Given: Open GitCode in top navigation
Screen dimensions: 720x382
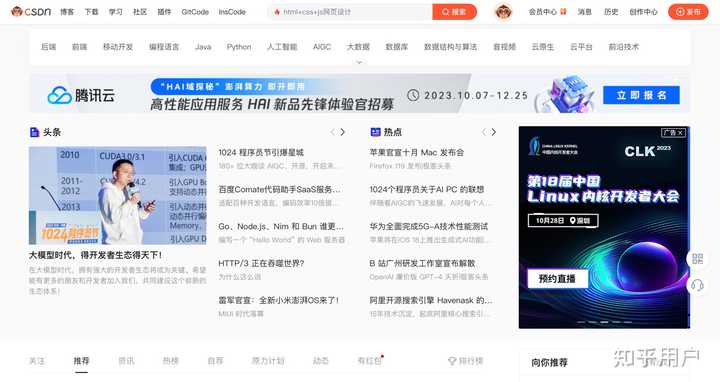Looking at the screenshot, I should [195, 12].
